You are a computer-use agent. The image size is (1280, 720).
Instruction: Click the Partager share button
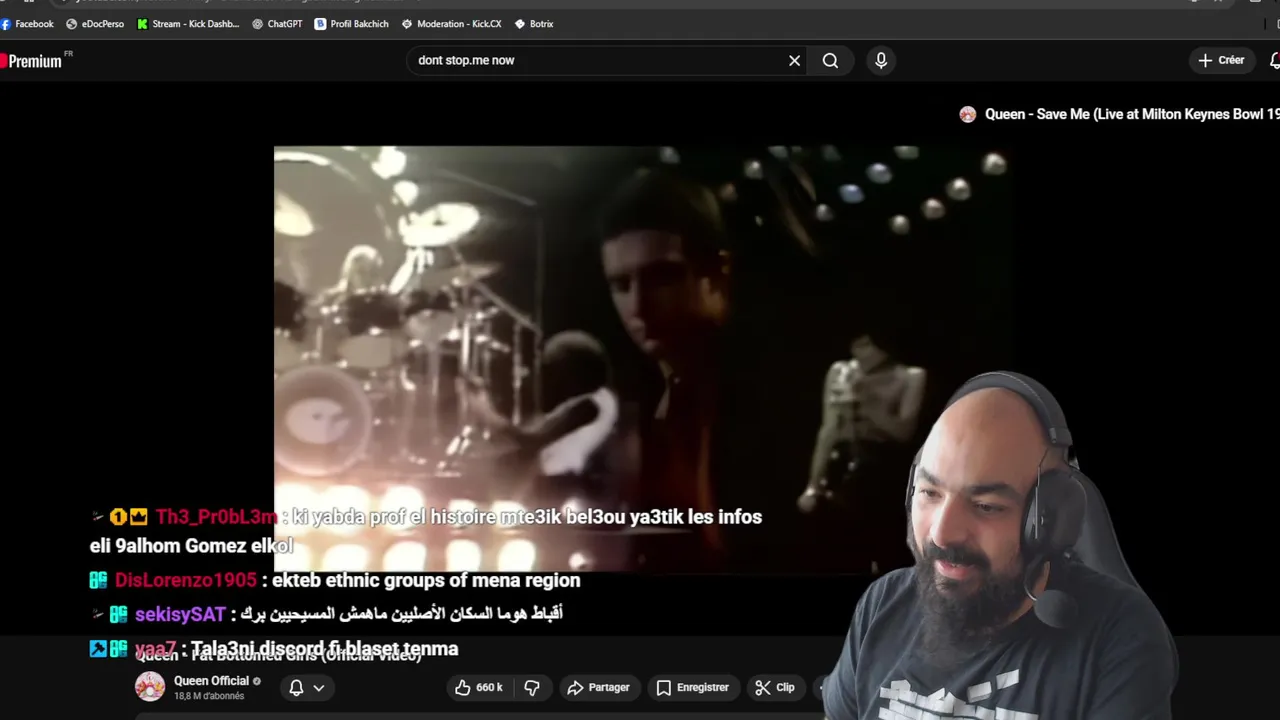pos(598,687)
